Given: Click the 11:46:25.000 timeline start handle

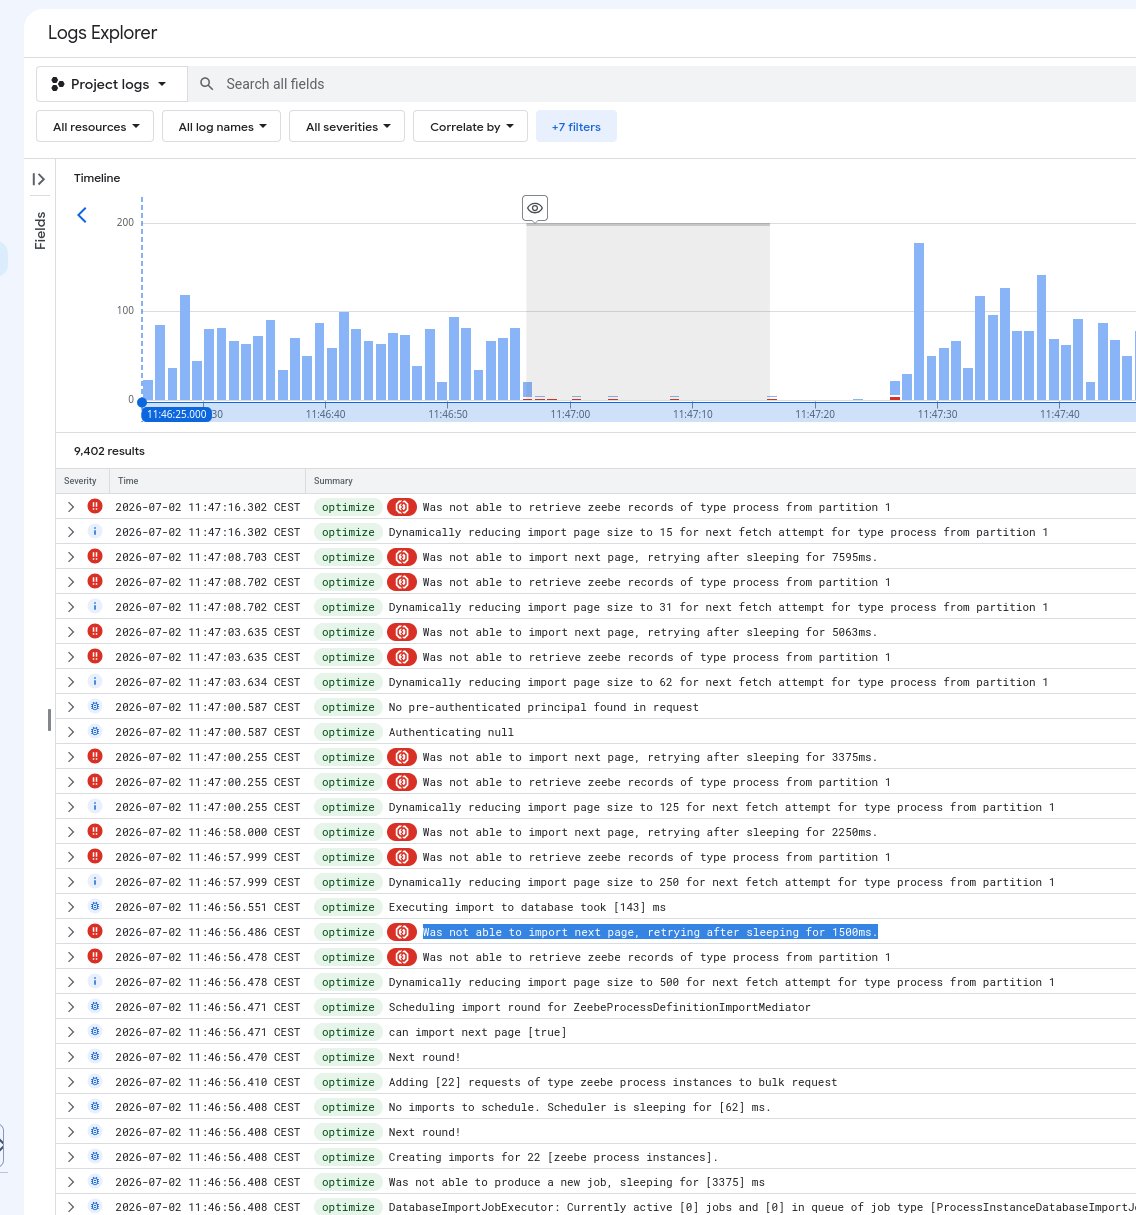Looking at the screenshot, I should [176, 414].
